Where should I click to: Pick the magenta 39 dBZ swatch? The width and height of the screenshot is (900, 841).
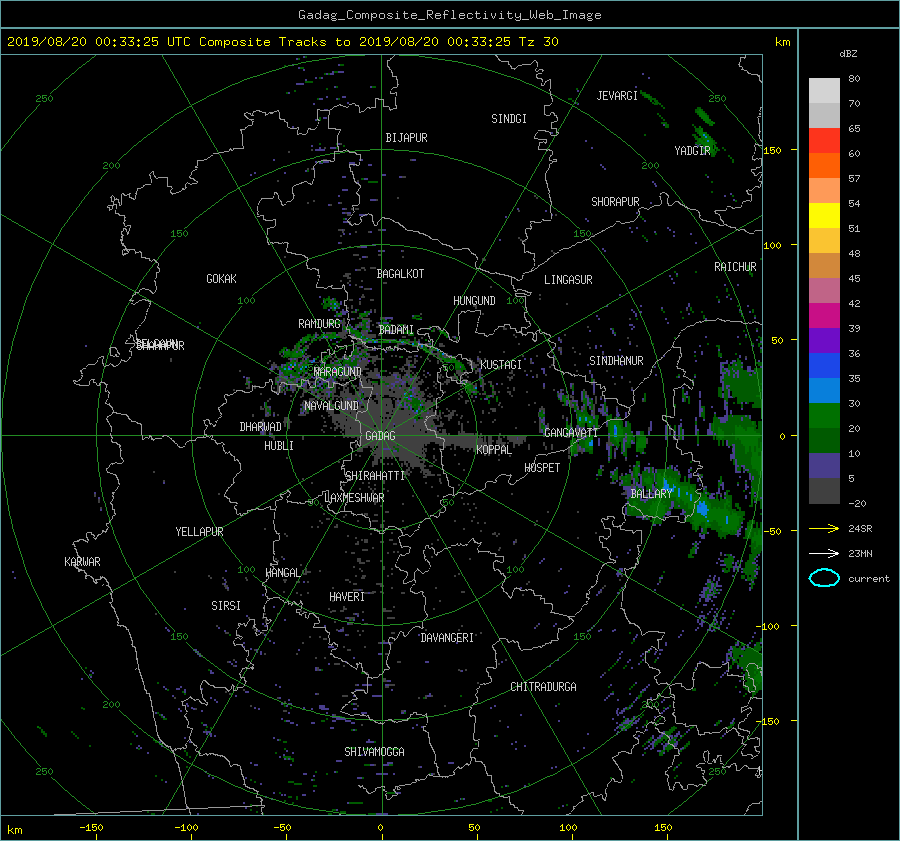point(824,316)
